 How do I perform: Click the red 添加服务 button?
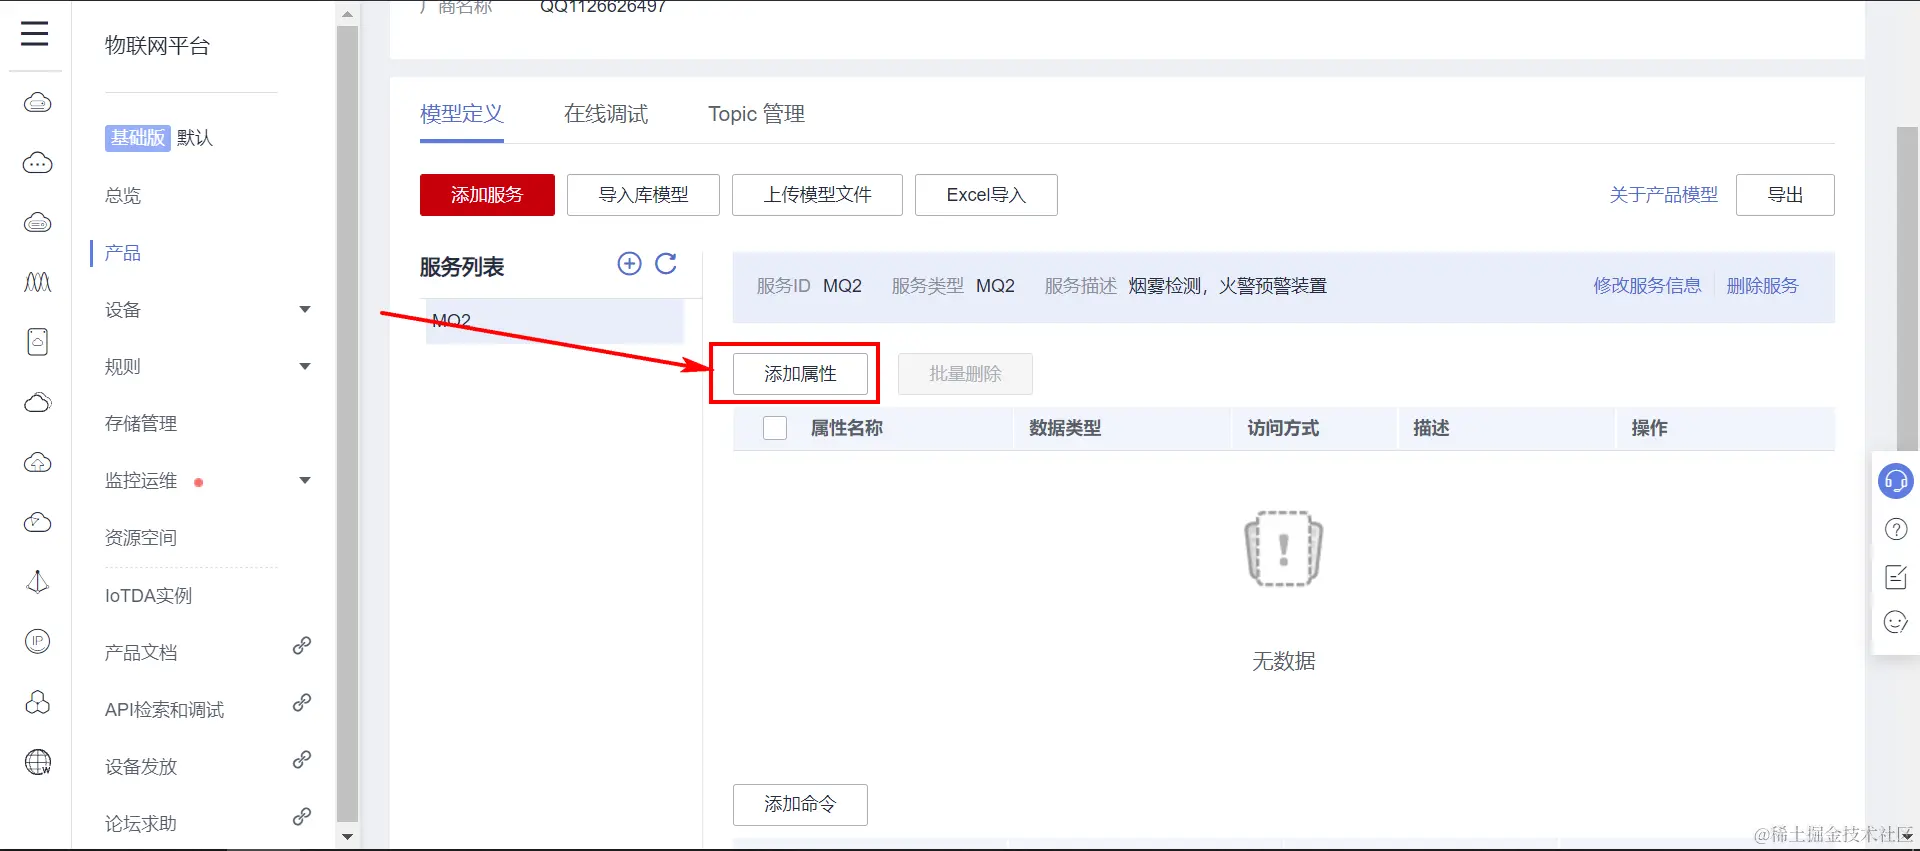click(487, 195)
